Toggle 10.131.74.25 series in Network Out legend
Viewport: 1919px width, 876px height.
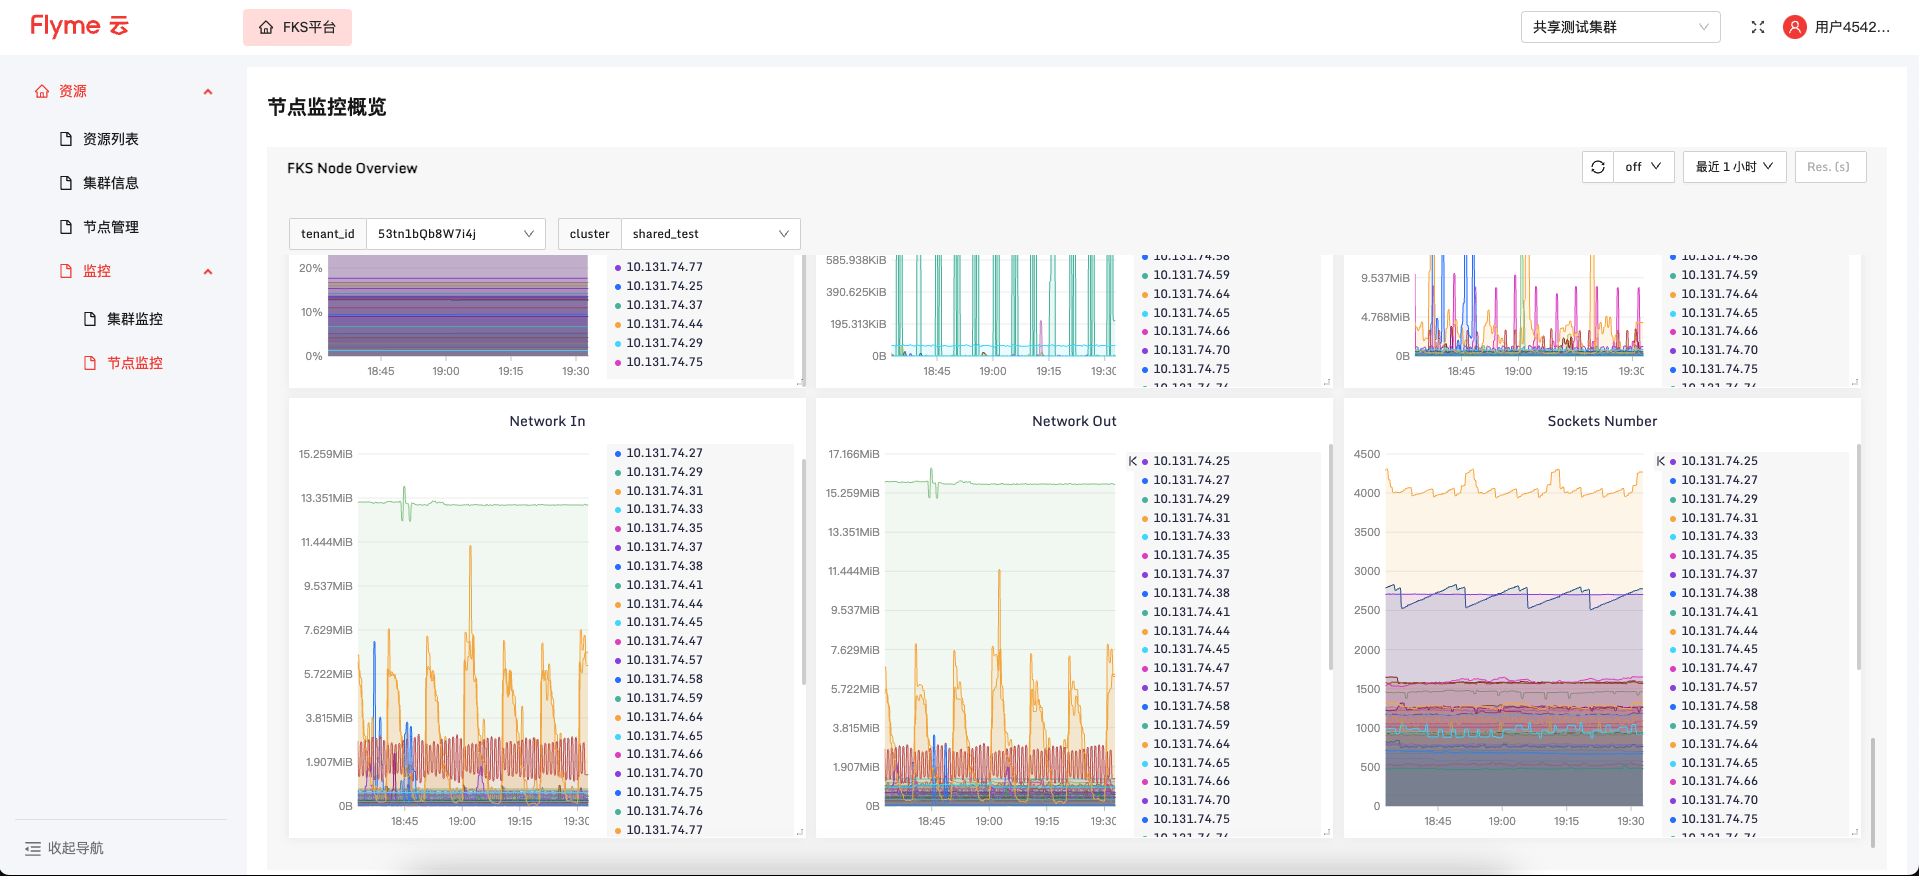1191,461
